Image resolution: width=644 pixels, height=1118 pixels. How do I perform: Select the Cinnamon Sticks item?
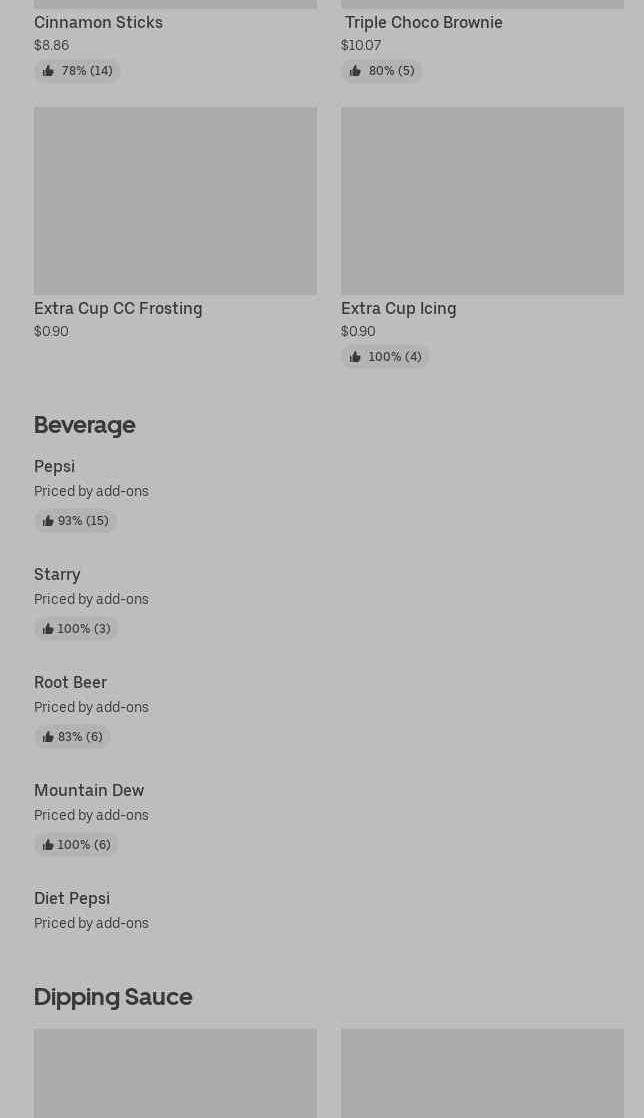(x=98, y=22)
